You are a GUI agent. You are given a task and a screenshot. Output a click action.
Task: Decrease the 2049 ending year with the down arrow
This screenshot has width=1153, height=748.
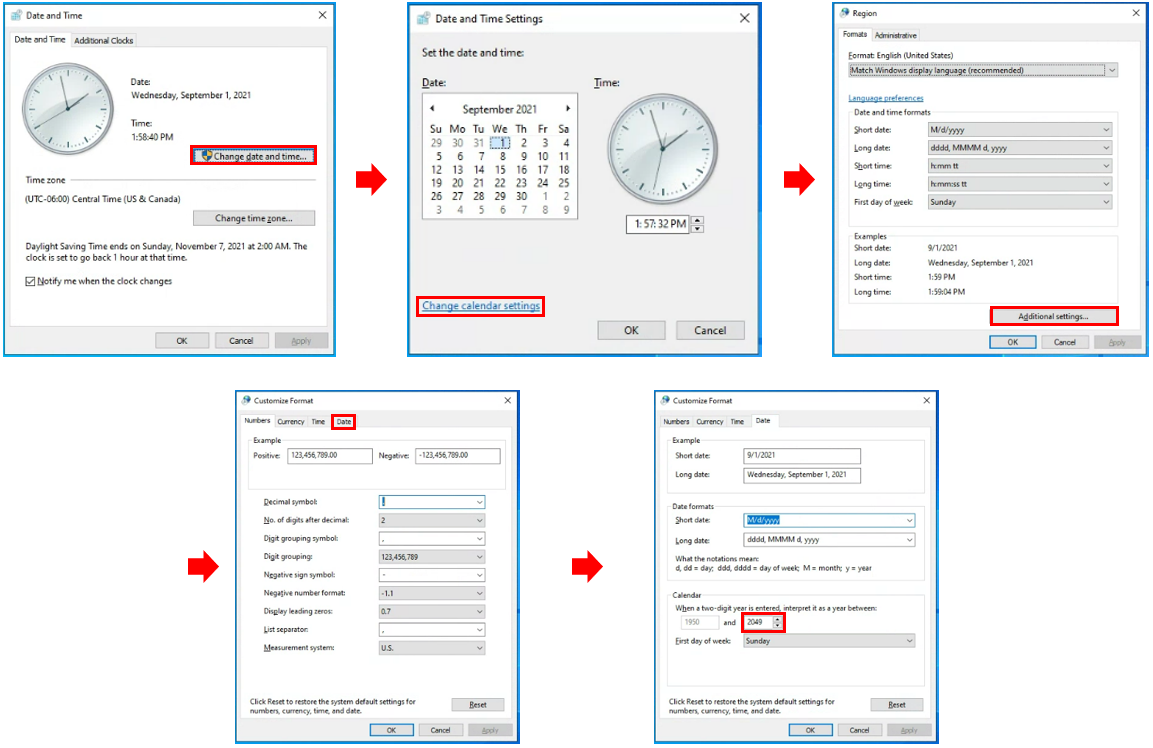tap(778, 626)
